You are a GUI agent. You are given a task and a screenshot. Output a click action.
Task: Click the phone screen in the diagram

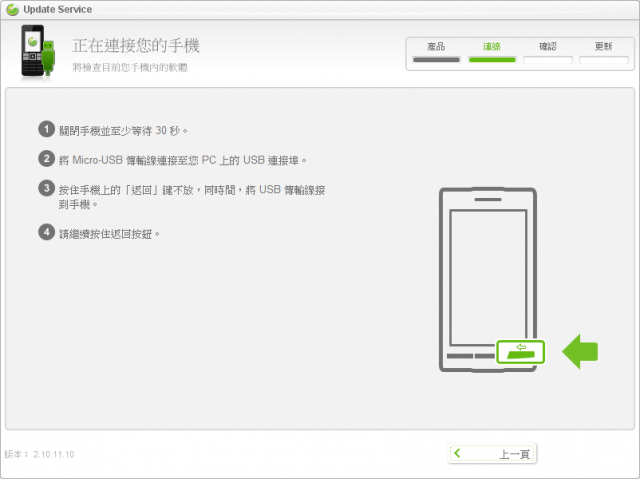(x=488, y=277)
